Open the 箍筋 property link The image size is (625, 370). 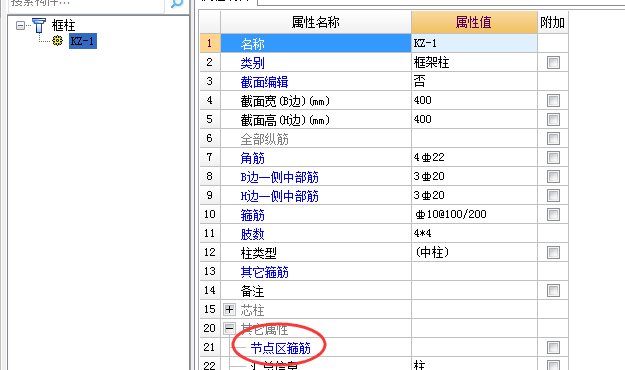click(252, 215)
